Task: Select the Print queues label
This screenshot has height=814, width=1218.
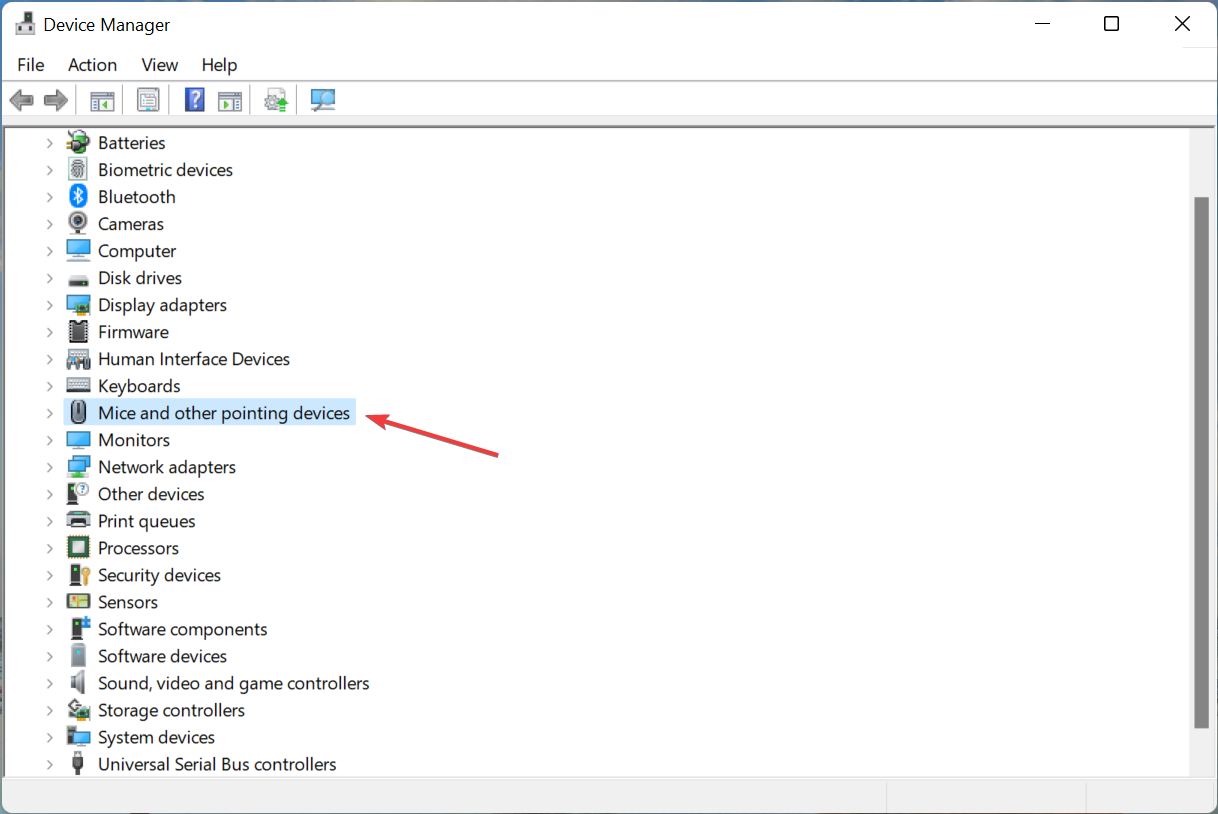Action: [147, 521]
